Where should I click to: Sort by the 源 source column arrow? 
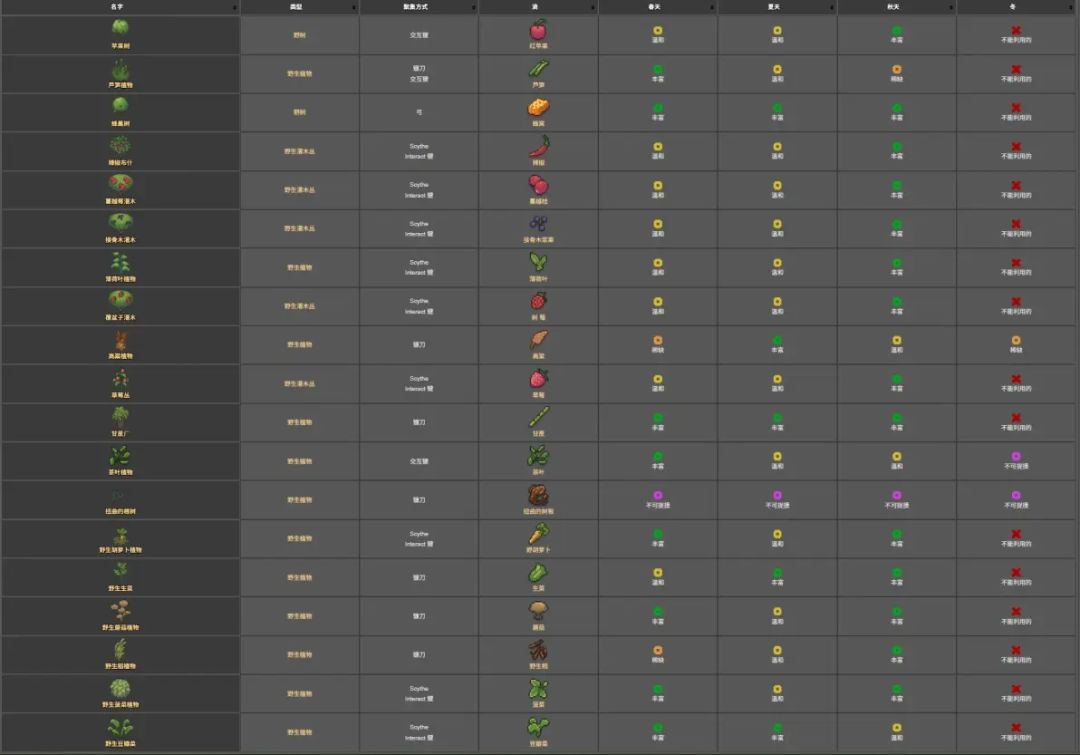point(593,8)
